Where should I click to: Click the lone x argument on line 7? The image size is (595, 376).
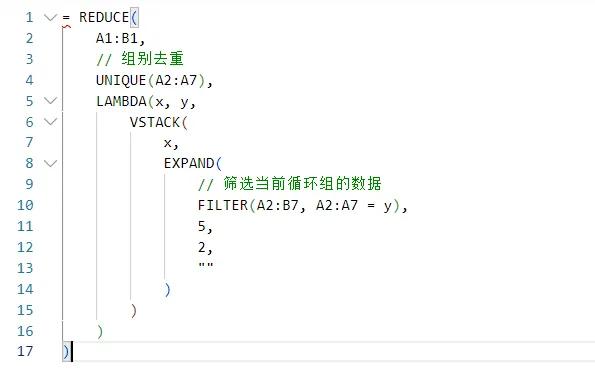pyautogui.click(x=168, y=143)
